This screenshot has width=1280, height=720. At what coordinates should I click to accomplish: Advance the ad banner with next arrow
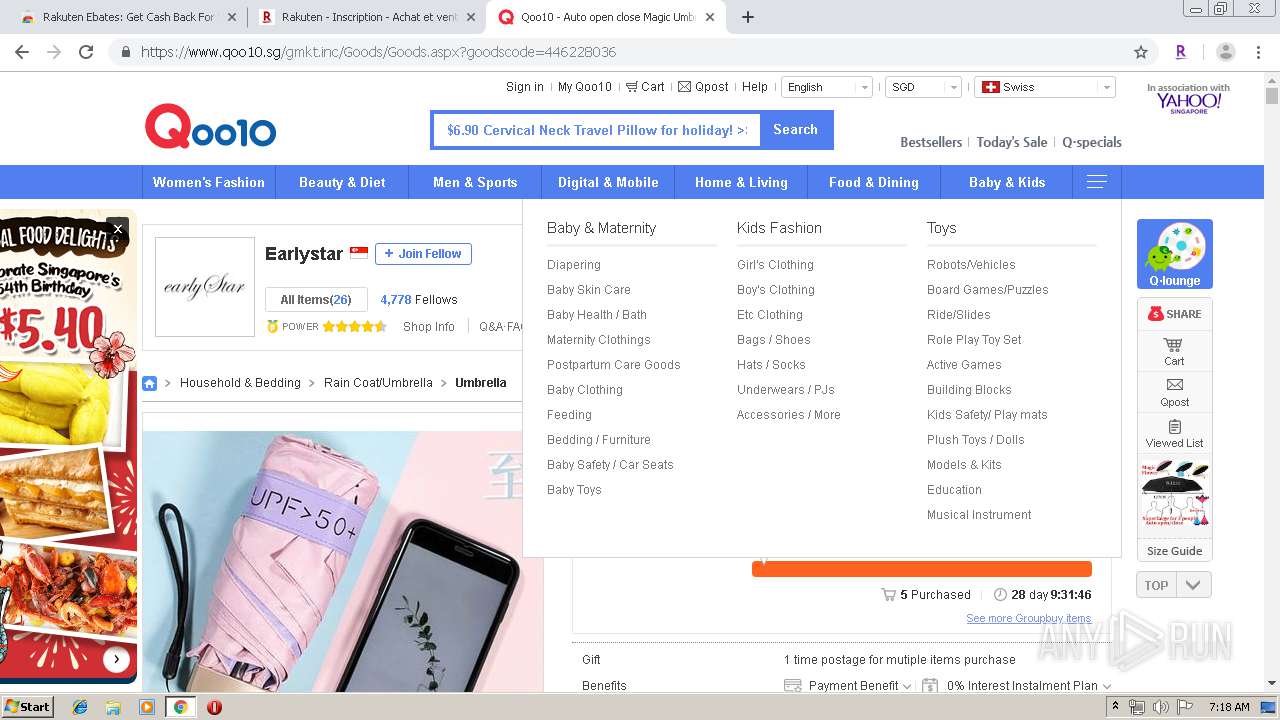(x=117, y=659)
